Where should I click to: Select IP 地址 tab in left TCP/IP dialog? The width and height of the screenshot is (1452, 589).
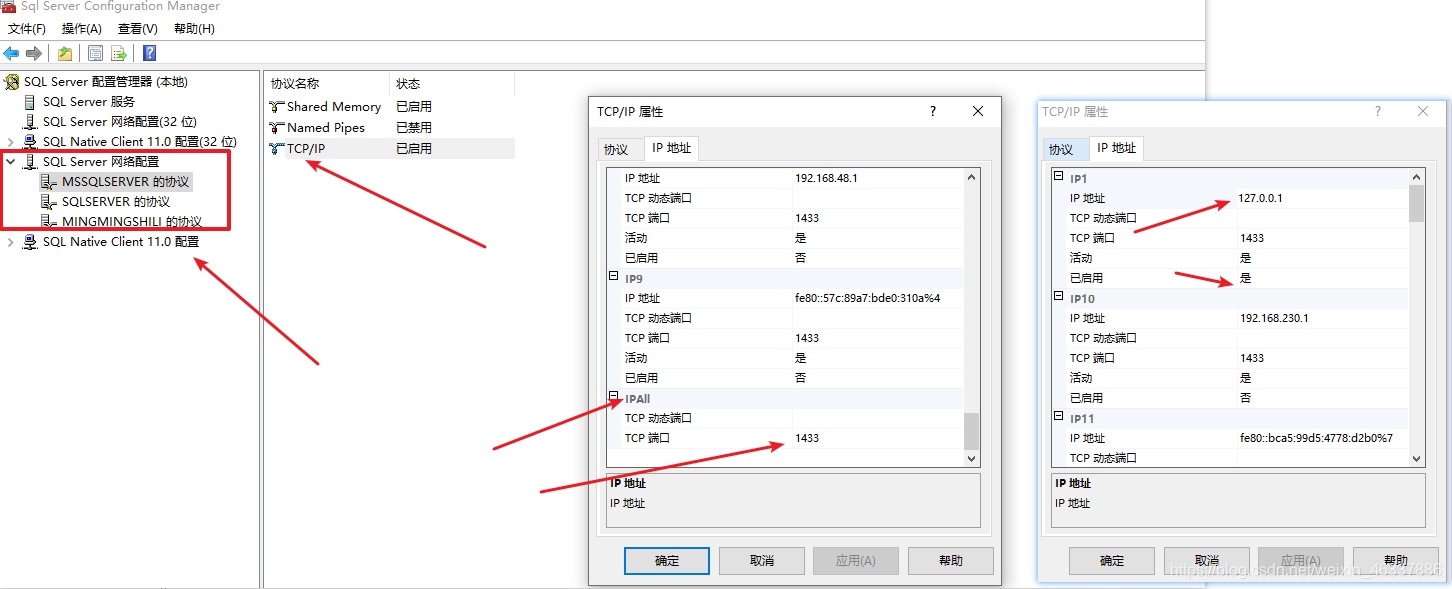(x=671, y=148)
